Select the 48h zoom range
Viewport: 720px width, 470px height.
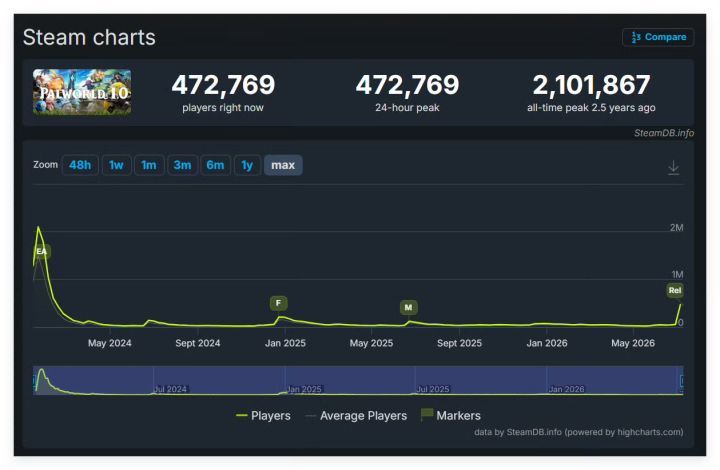tap(80, 165)
